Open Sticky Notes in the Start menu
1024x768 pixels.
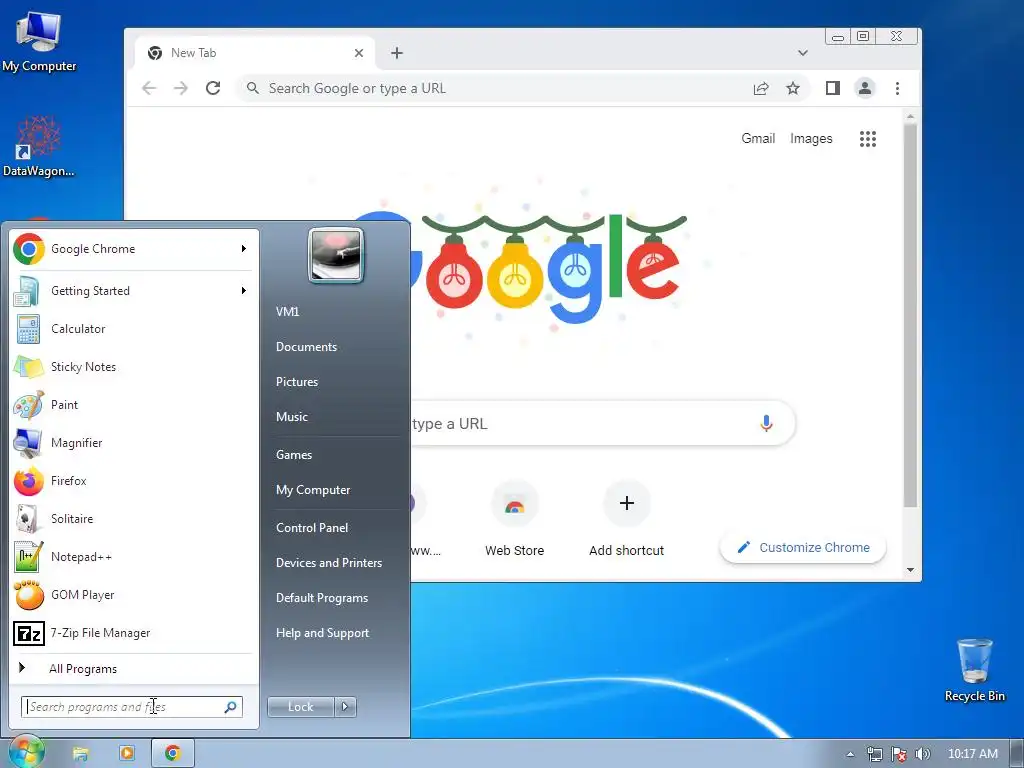click(x=134, y=367)
